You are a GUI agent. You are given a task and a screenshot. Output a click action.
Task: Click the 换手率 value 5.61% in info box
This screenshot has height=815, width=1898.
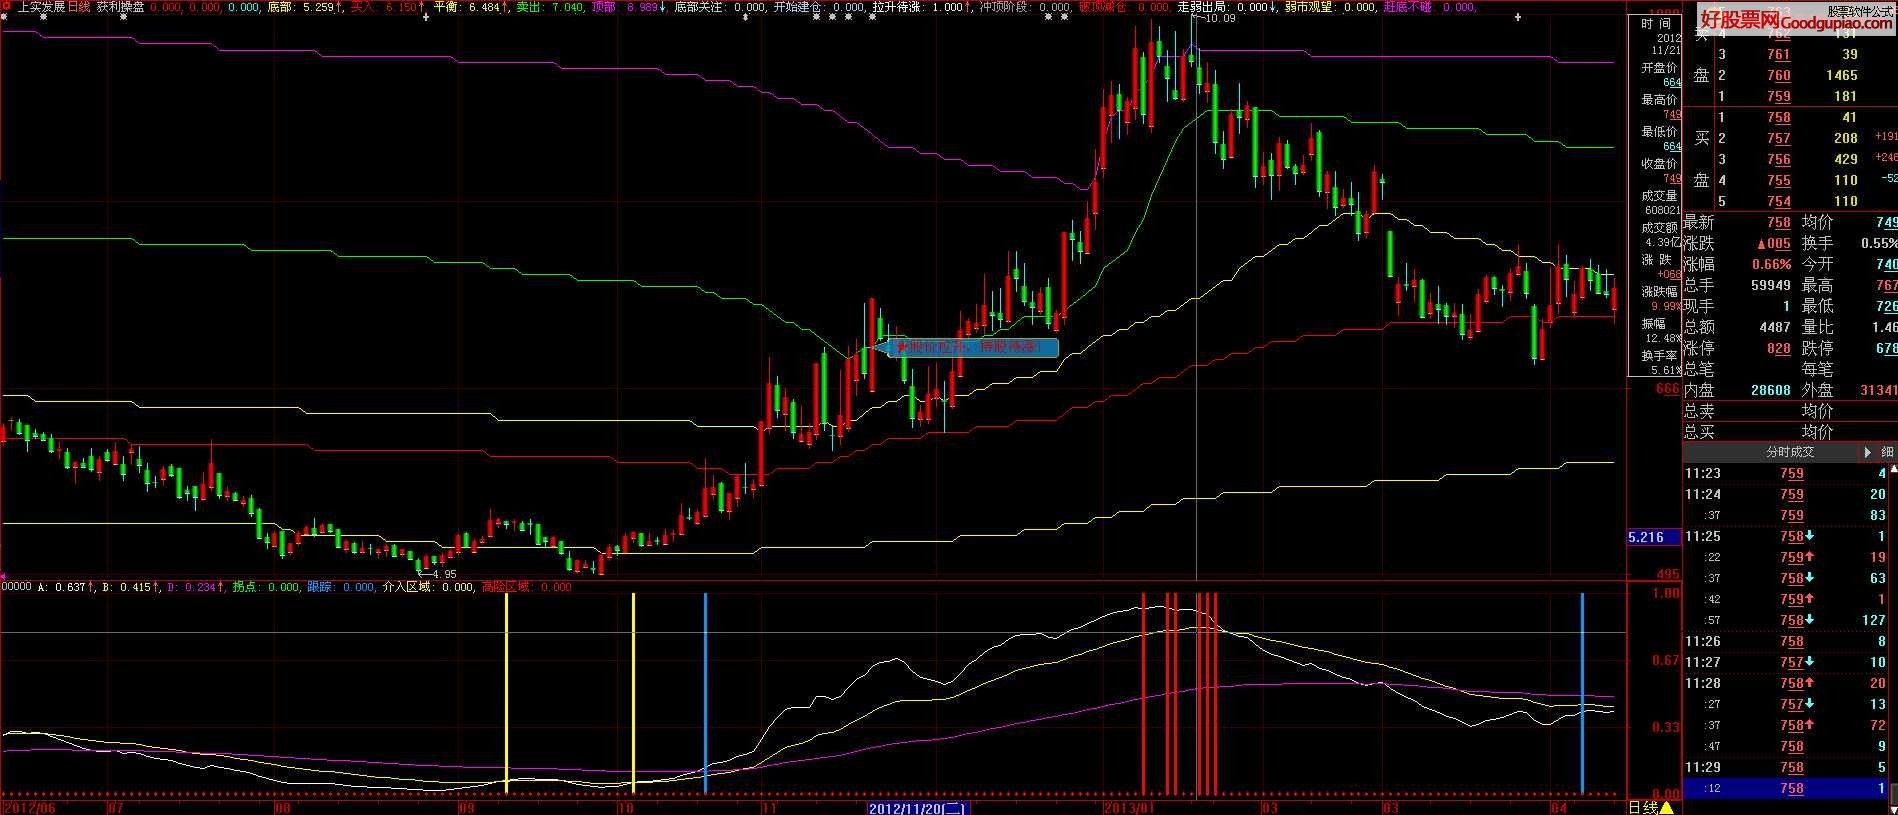coord(1666,370)
